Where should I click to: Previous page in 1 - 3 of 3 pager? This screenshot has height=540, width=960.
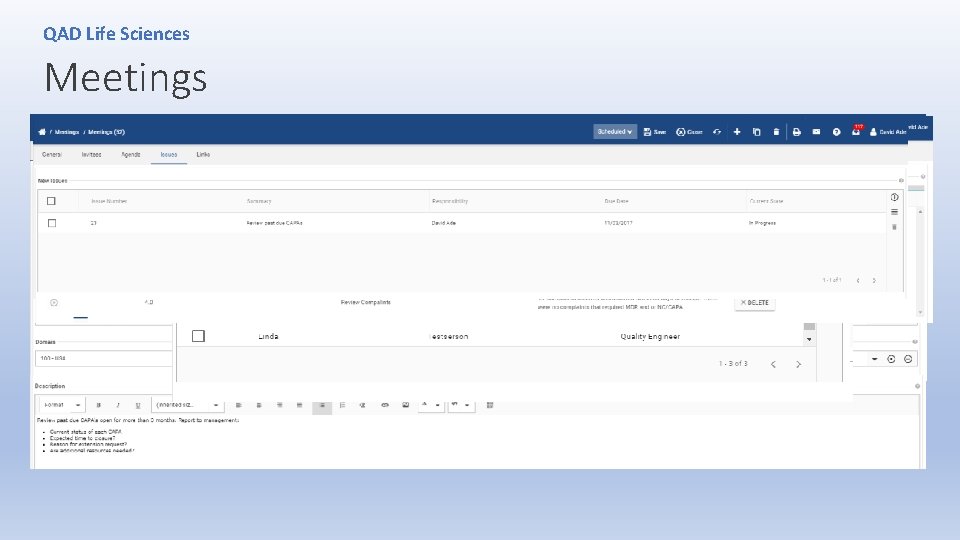[773, 364]
